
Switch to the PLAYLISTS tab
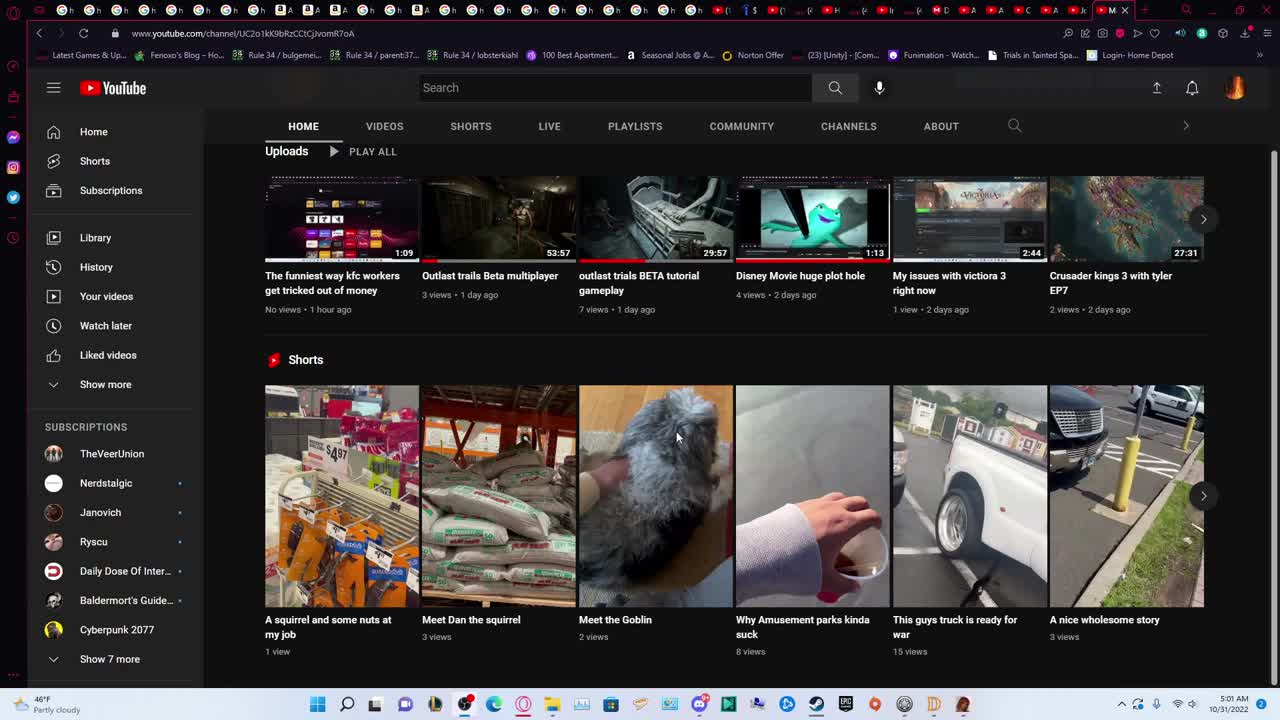coord(635,126)
